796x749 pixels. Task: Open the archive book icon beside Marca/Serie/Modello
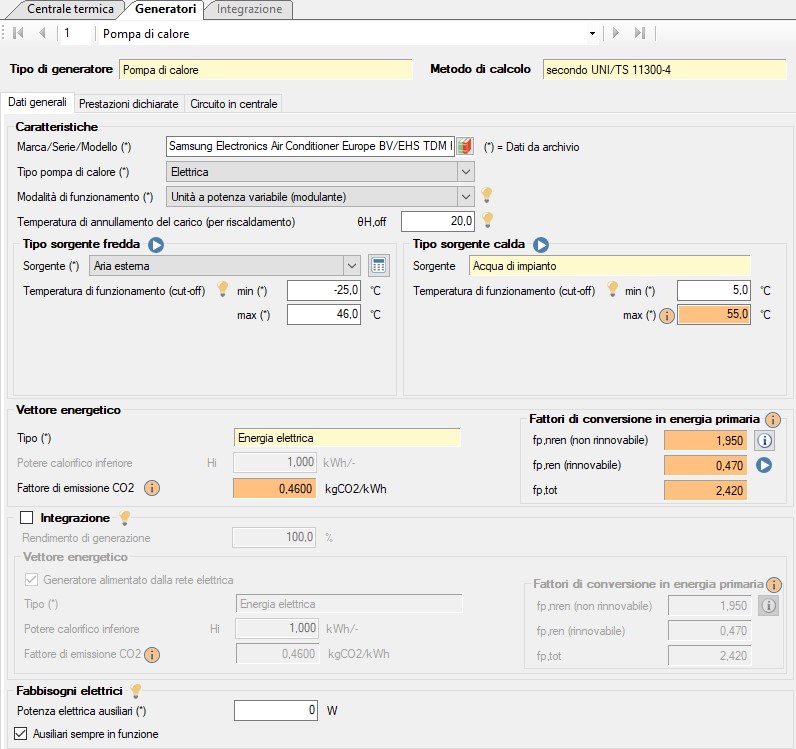click(x=464, y=147)
